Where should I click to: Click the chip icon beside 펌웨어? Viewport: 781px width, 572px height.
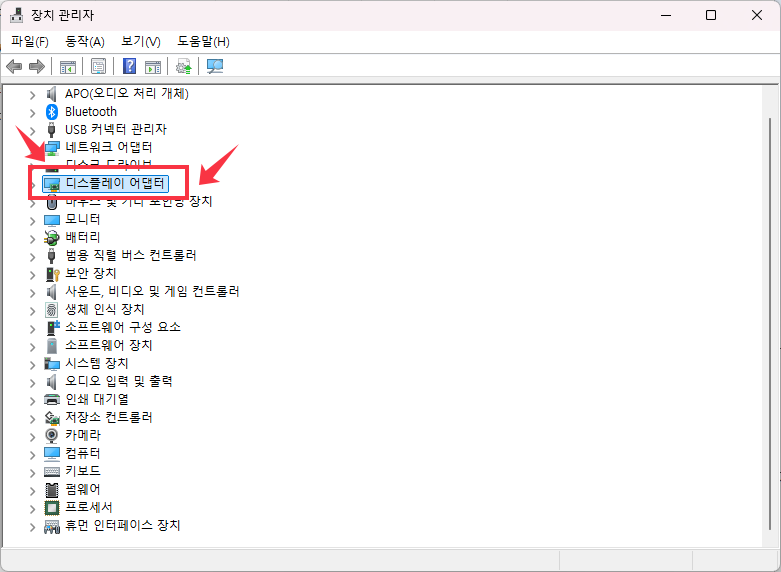(x=52, y=489)
